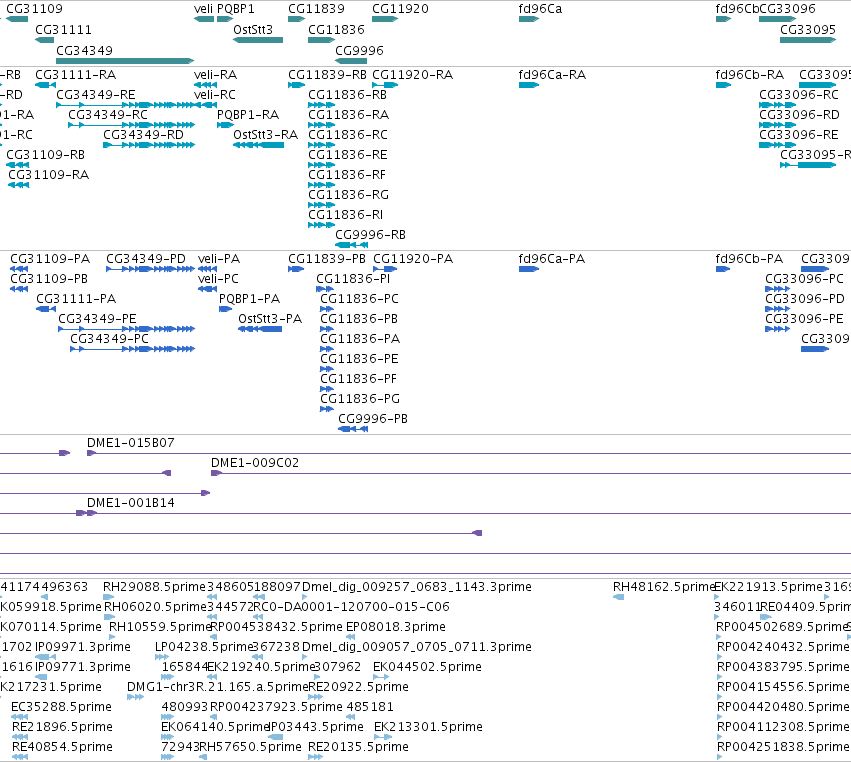
Task: Click the OstStt3 gene label
Action: [x=253, y=29]
